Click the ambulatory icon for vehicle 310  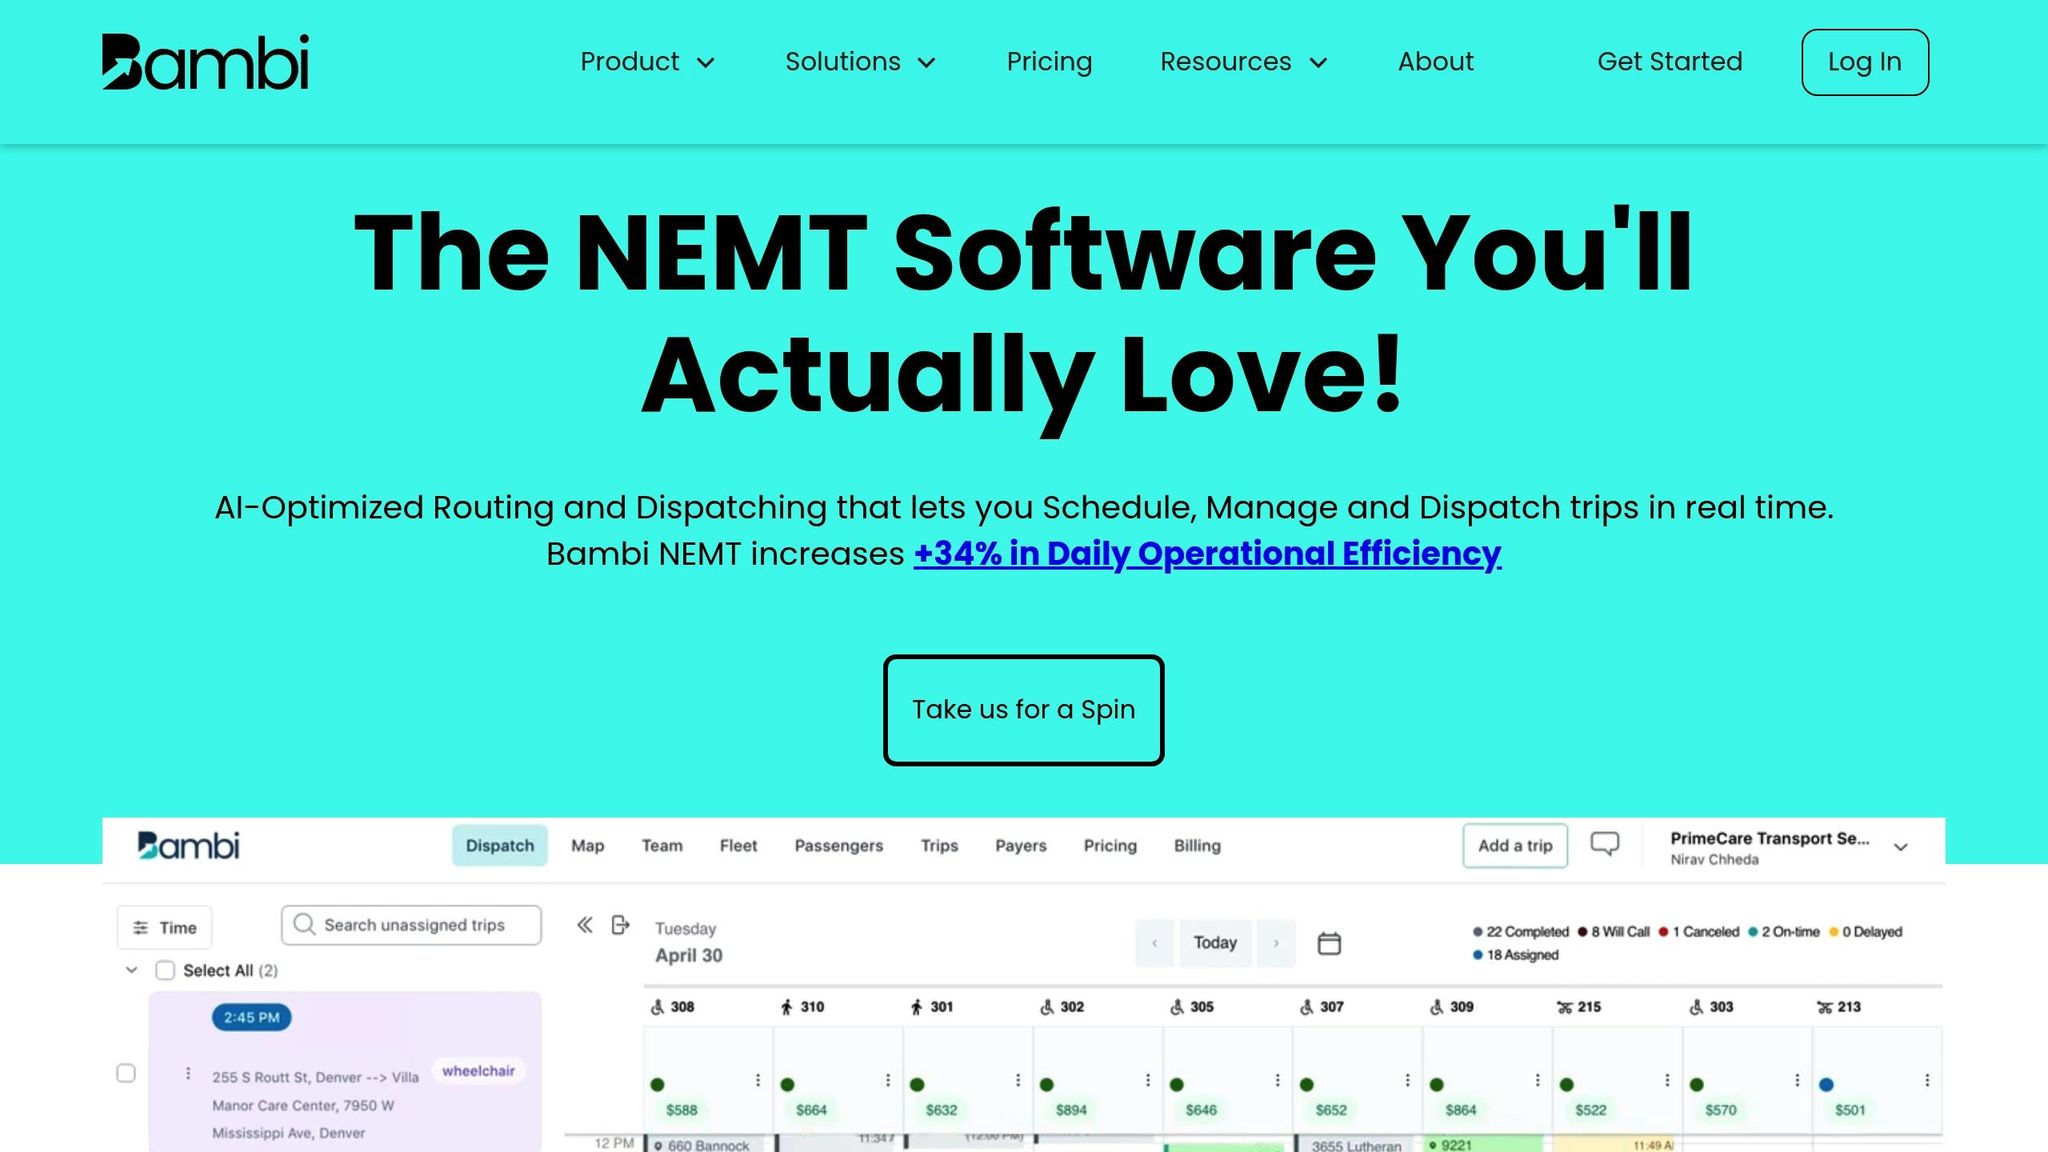click(x=787, y=1007)
